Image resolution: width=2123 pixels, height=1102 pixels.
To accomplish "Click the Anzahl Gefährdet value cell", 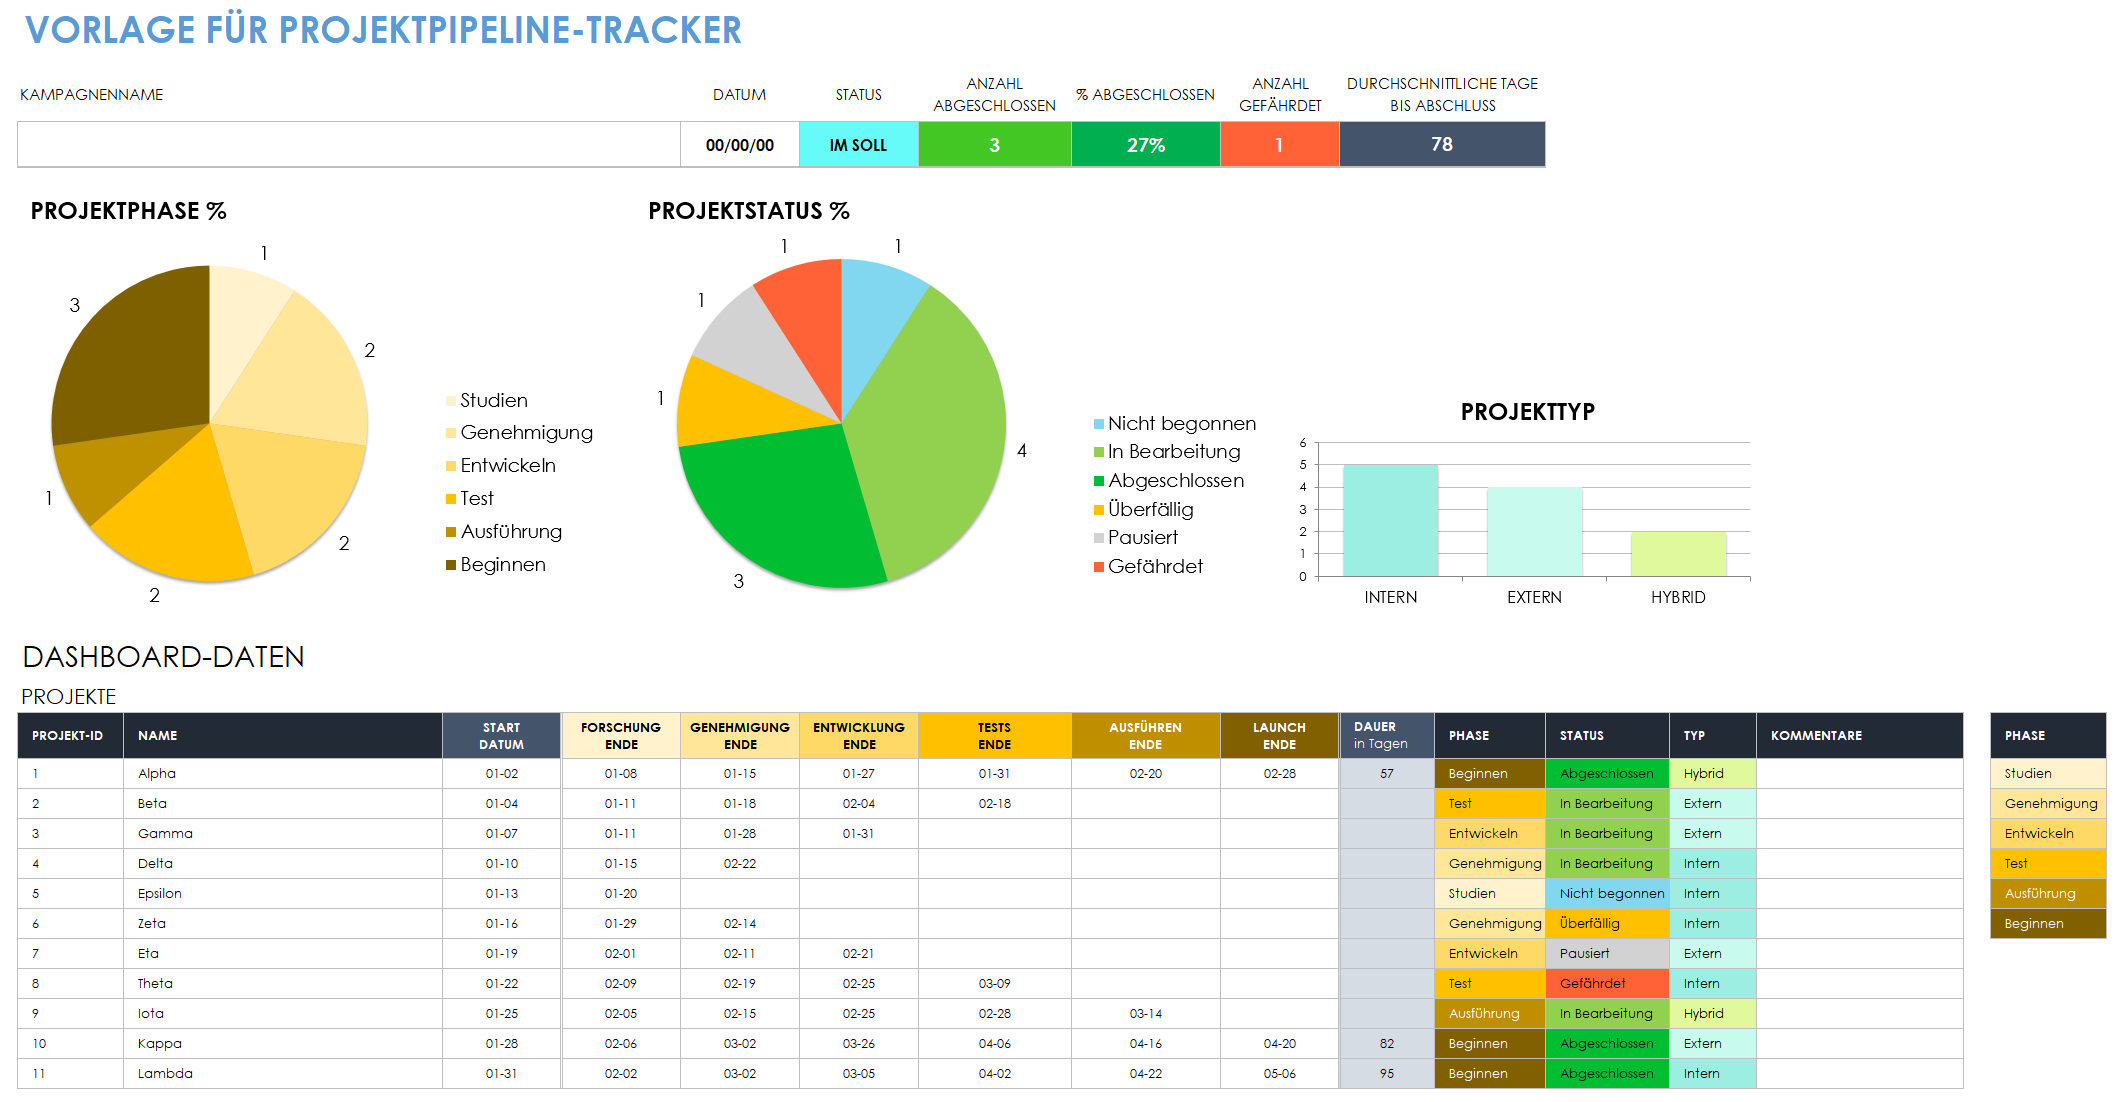I will point(1280,145).
